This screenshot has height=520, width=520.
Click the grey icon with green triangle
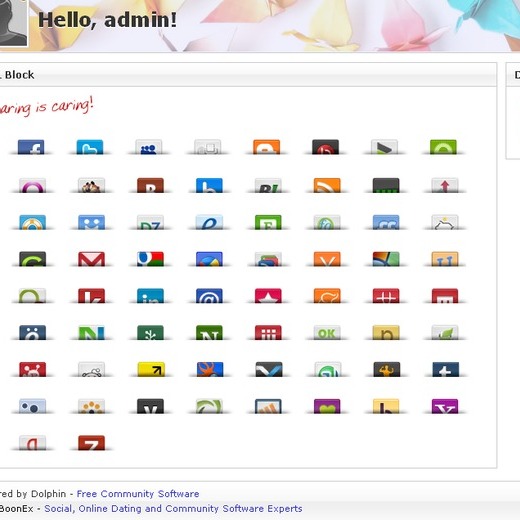[x=384, y=147]
